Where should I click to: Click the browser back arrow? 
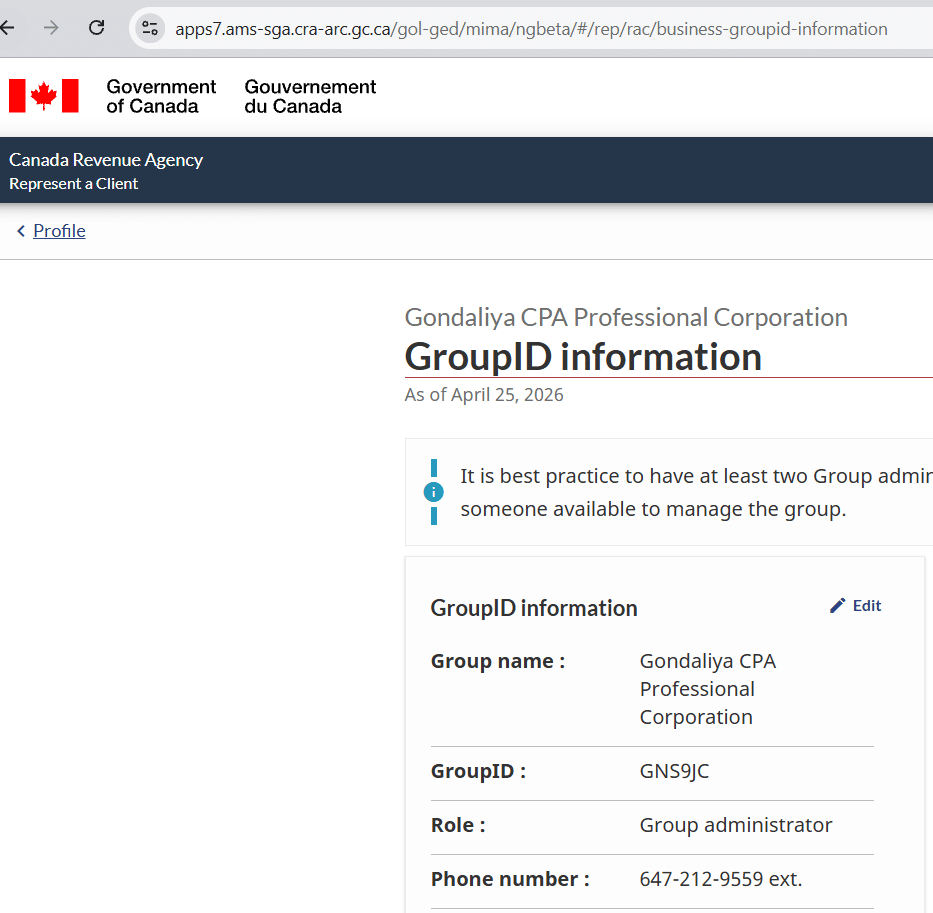coord(7,27)
